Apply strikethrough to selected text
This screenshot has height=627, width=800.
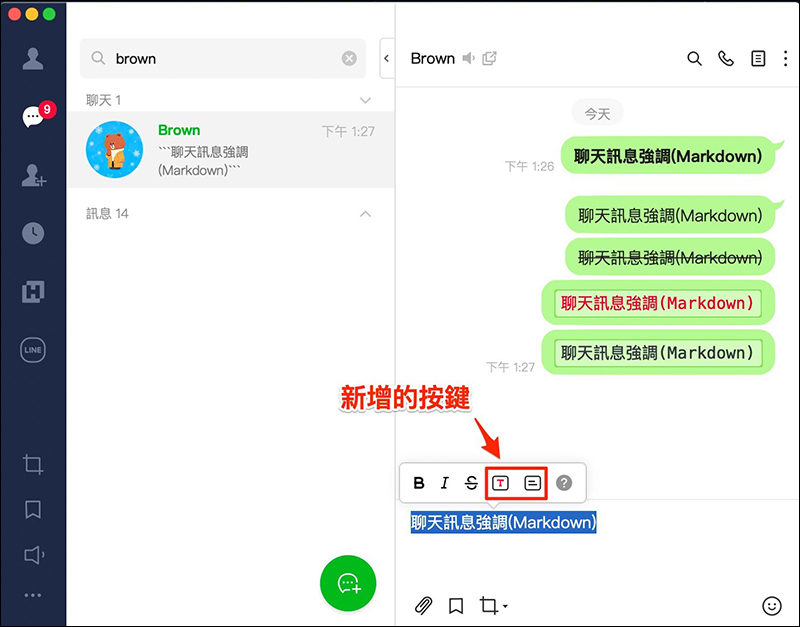471,483
